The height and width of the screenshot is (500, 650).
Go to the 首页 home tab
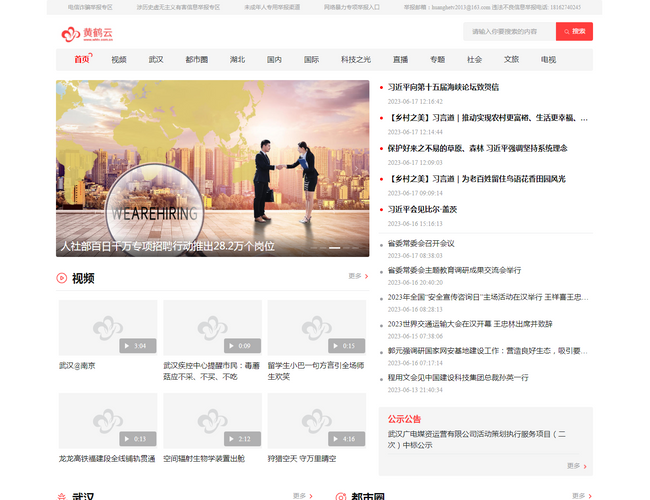[x=82, y=60]
